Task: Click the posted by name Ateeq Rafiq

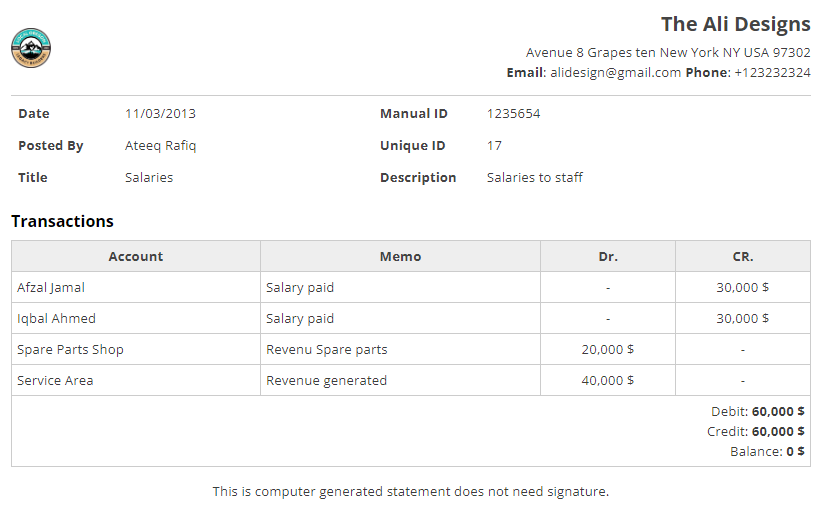Action: coord(161,145)
